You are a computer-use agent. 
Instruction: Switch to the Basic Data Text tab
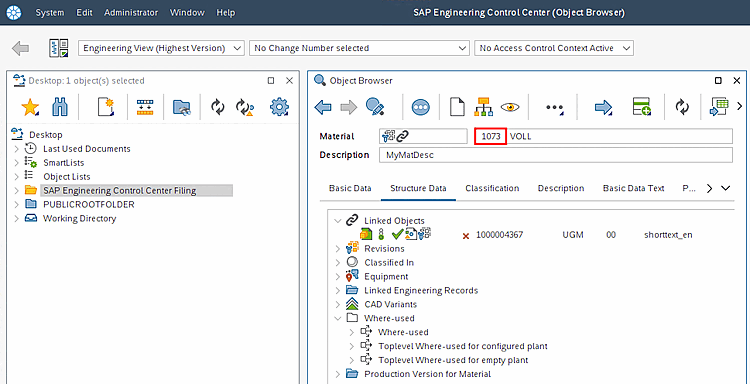[633, 188]
